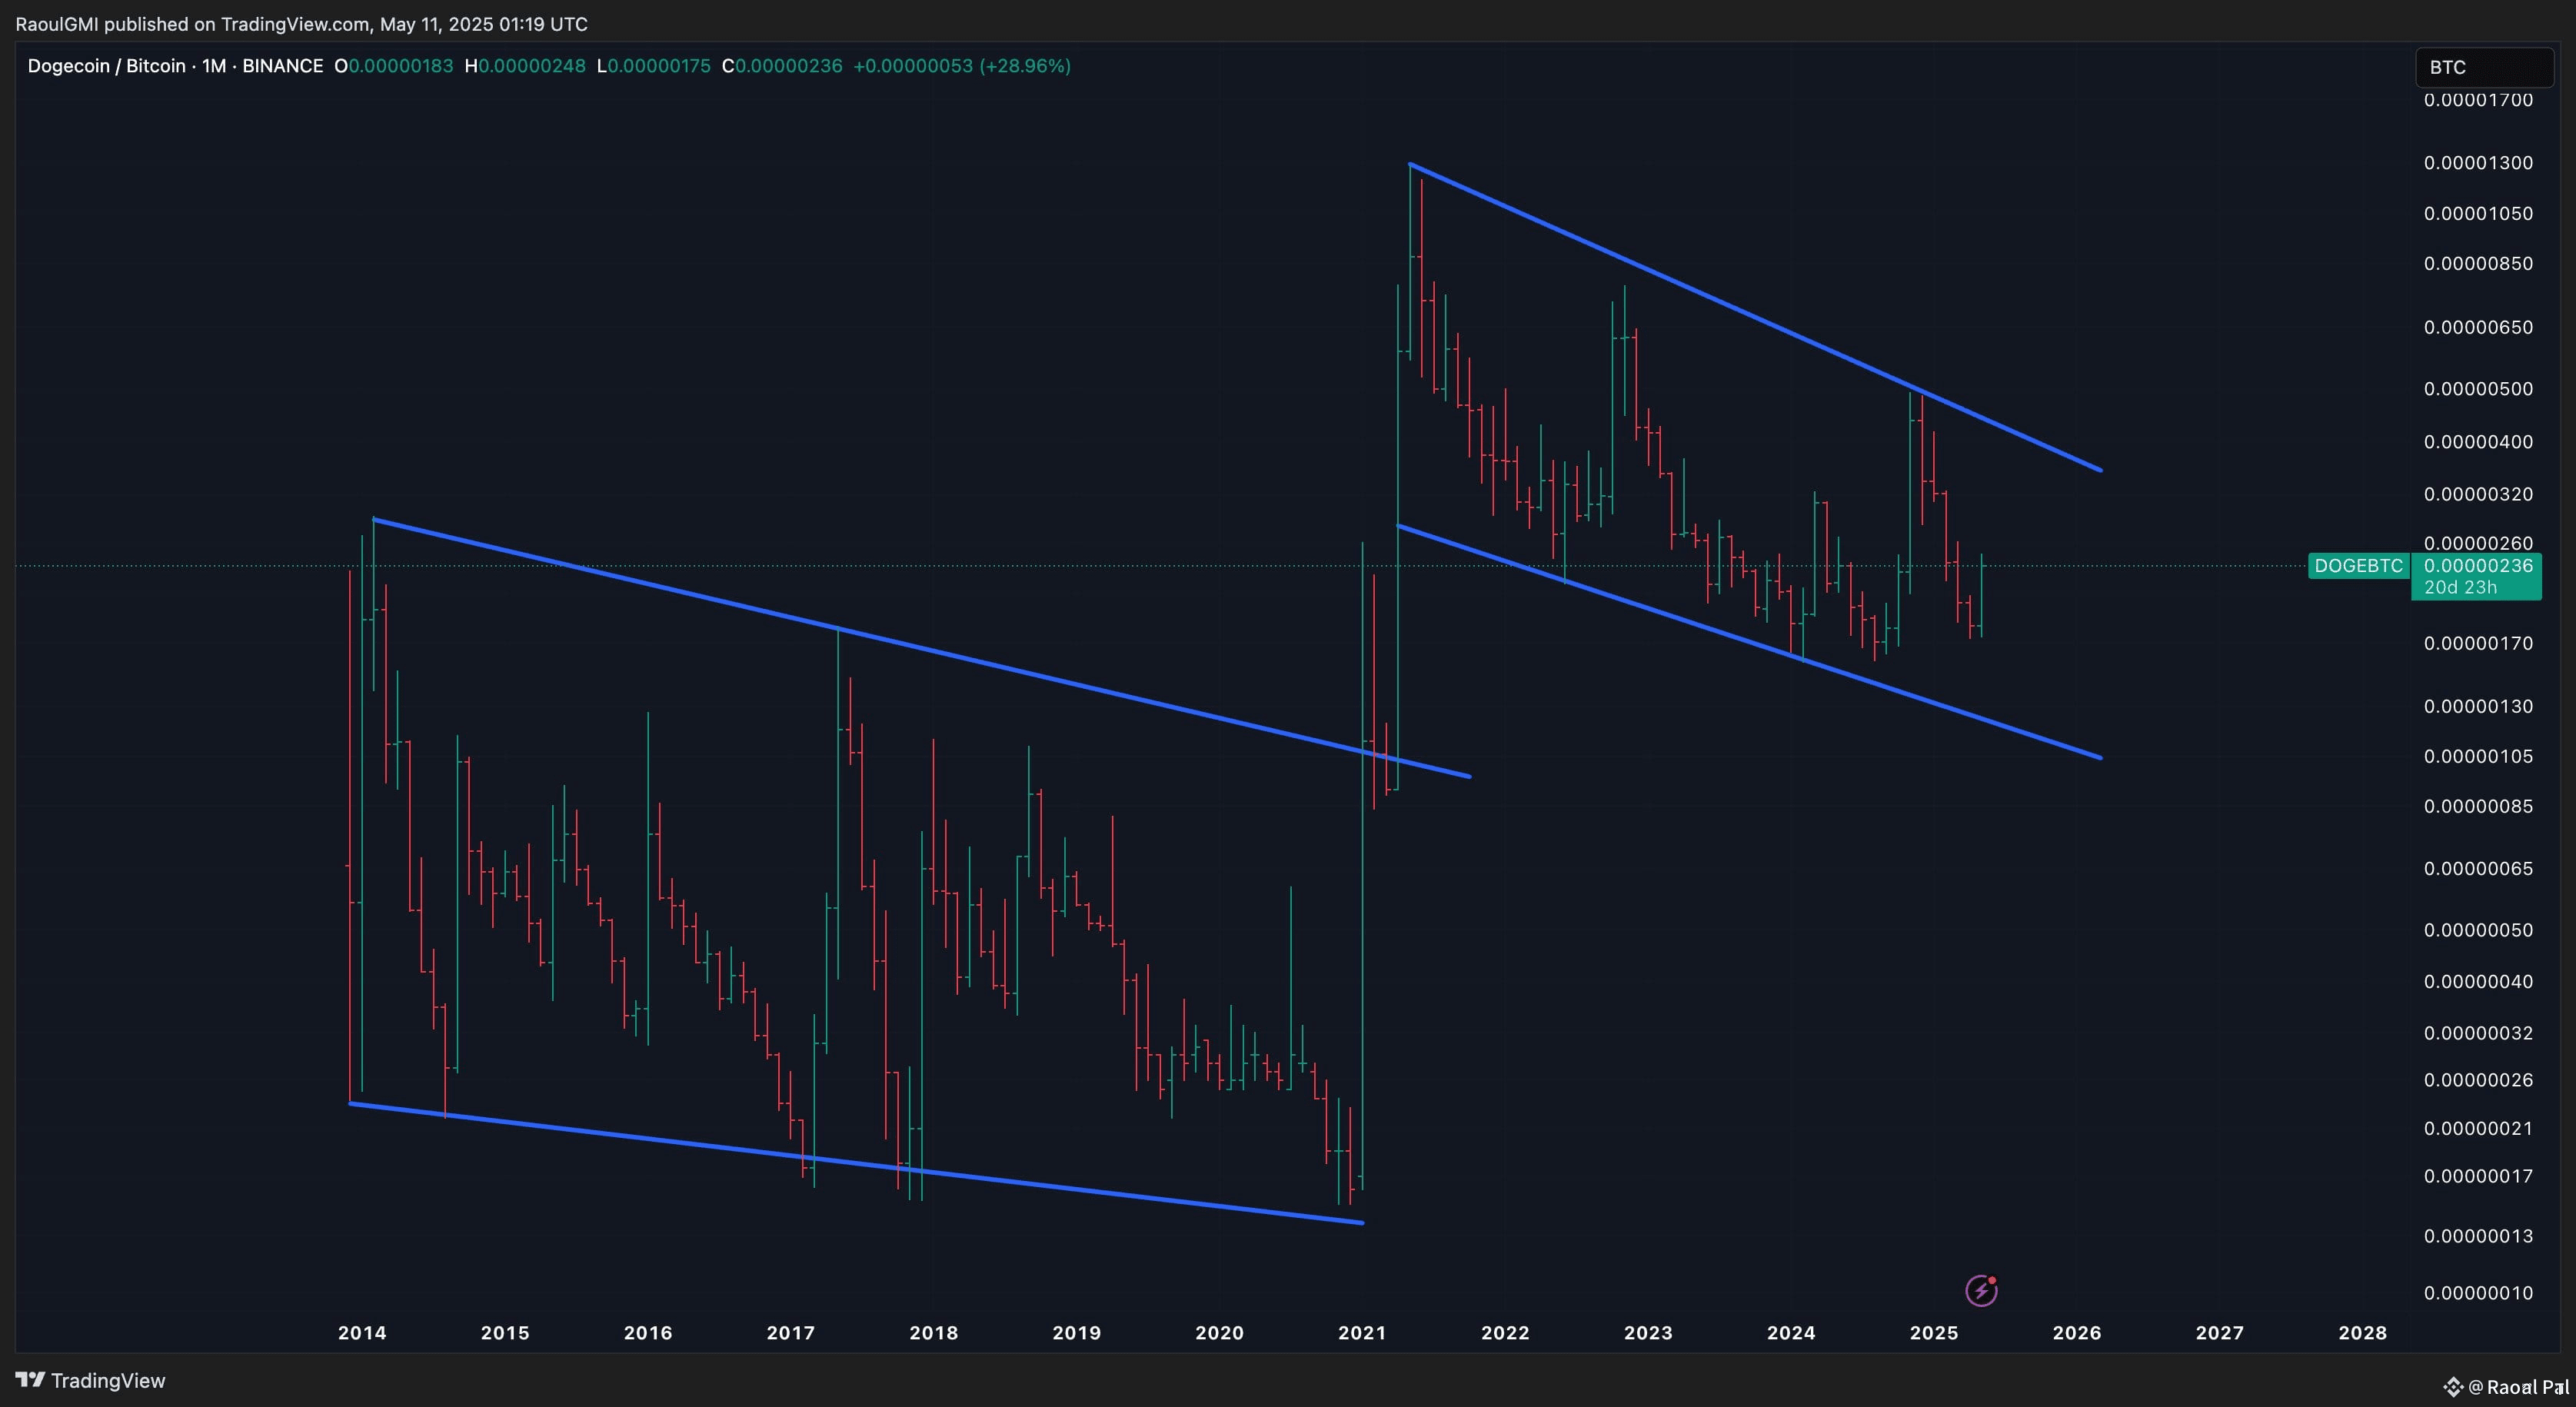
Task: Click the 0.00000050 price axis label
Action: coord(2478,930)
